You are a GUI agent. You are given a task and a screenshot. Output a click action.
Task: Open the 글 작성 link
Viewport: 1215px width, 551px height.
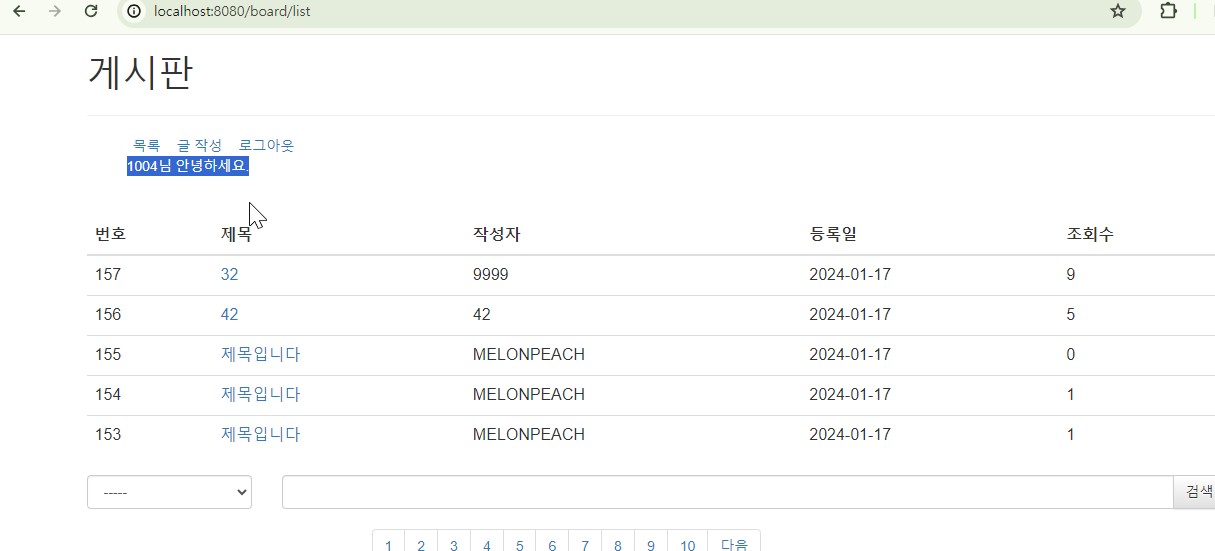click(199, 145)
